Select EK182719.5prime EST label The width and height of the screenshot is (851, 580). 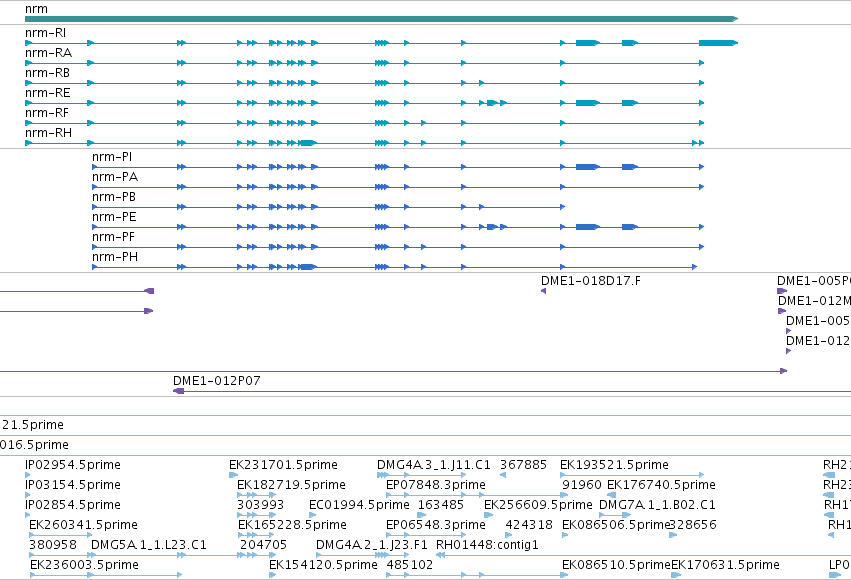pyautogui.click(x=291, y=486)
